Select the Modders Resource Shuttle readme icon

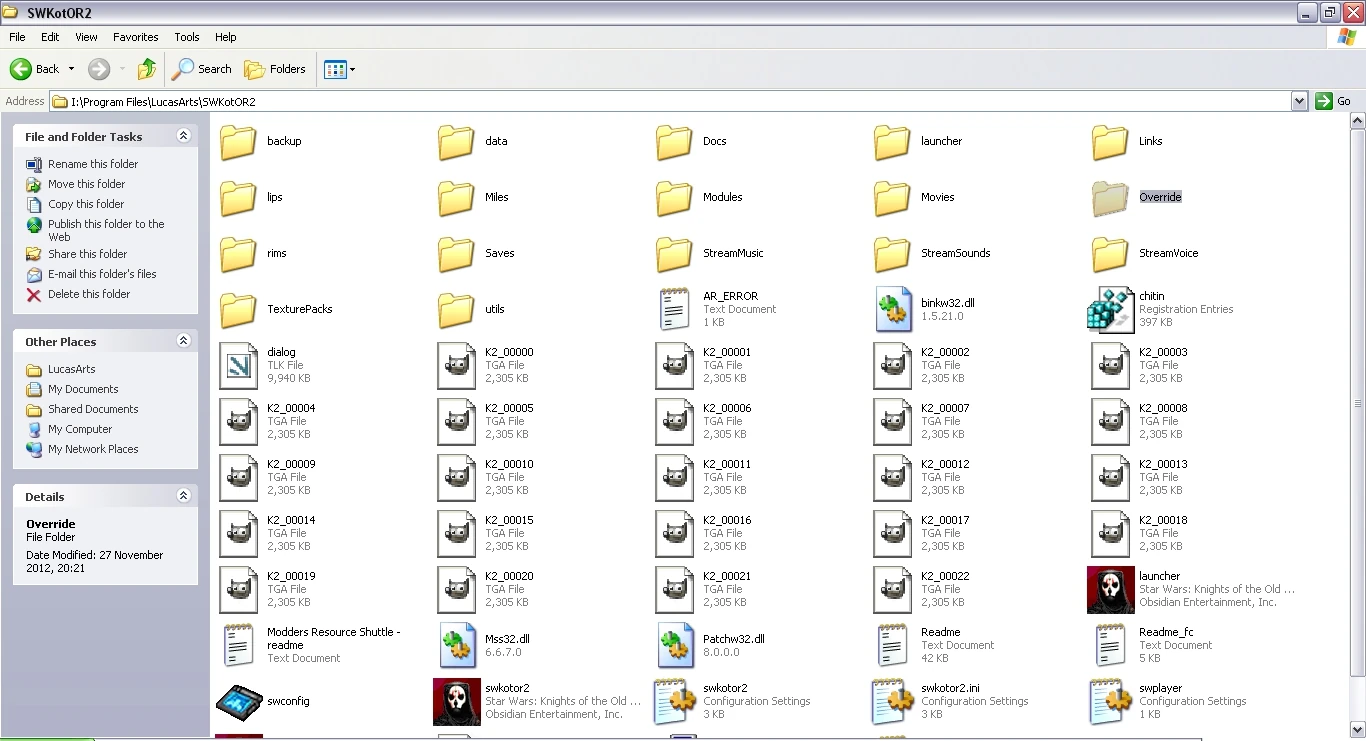click(x=238, y=646)
